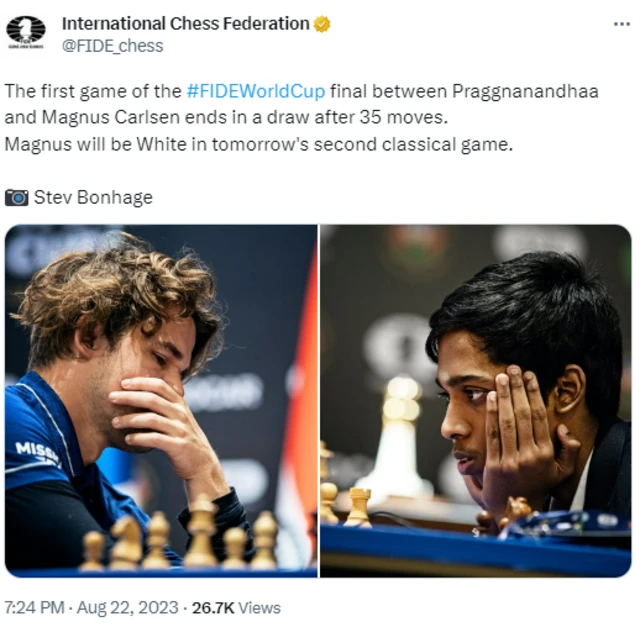Image resolution: width=640 pixels, height=627 pixels.
Task: Open the left photo of Carlsen
Action: (161, 401)
